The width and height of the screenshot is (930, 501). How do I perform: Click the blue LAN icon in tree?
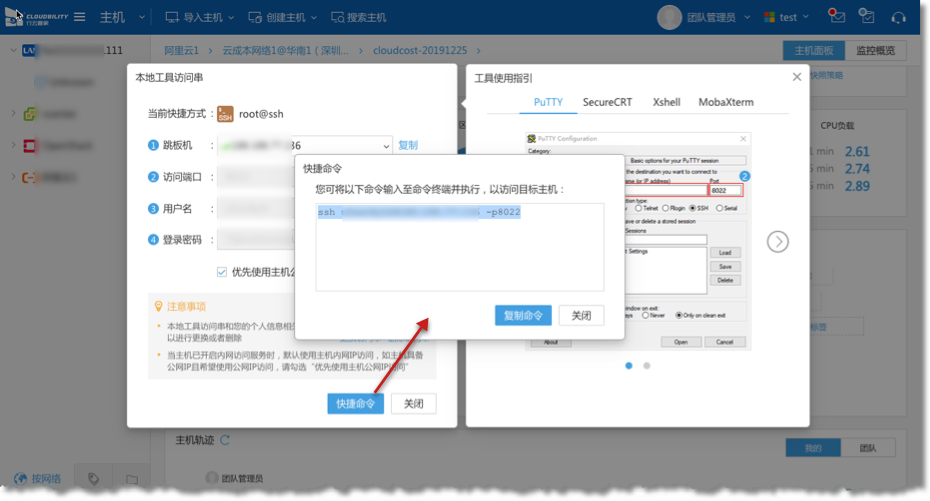click(28, 50)
